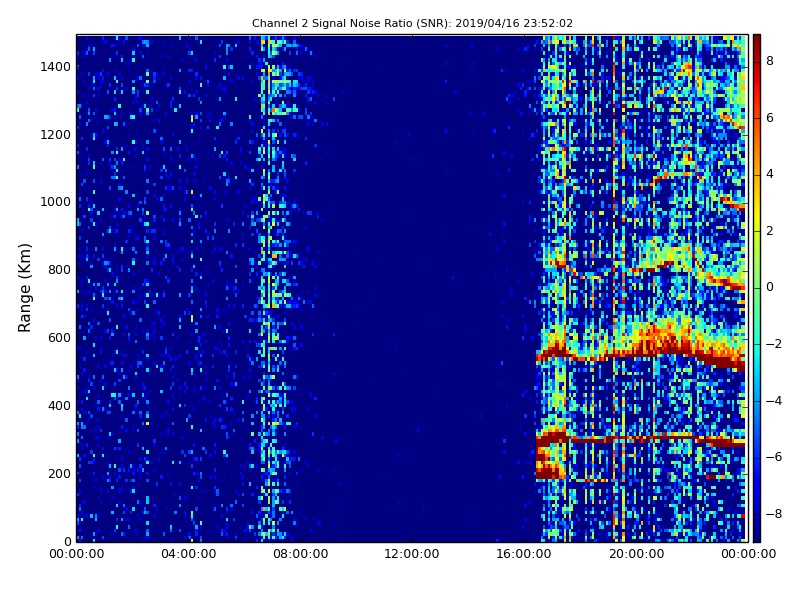
Task: Click the dark blue bottom of the colorbar
Action: point(757,533)
